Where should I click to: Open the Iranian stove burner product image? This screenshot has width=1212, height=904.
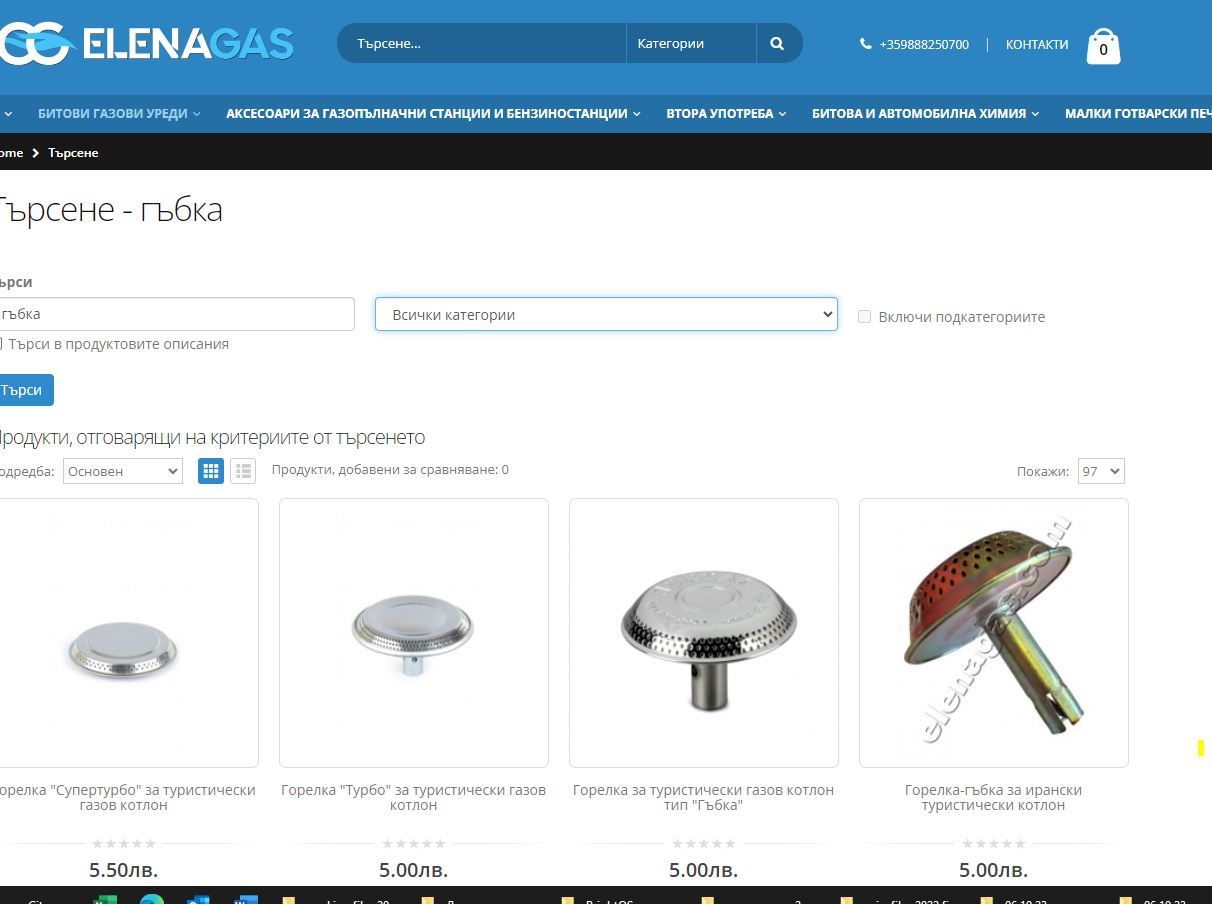tap(994, 633)
